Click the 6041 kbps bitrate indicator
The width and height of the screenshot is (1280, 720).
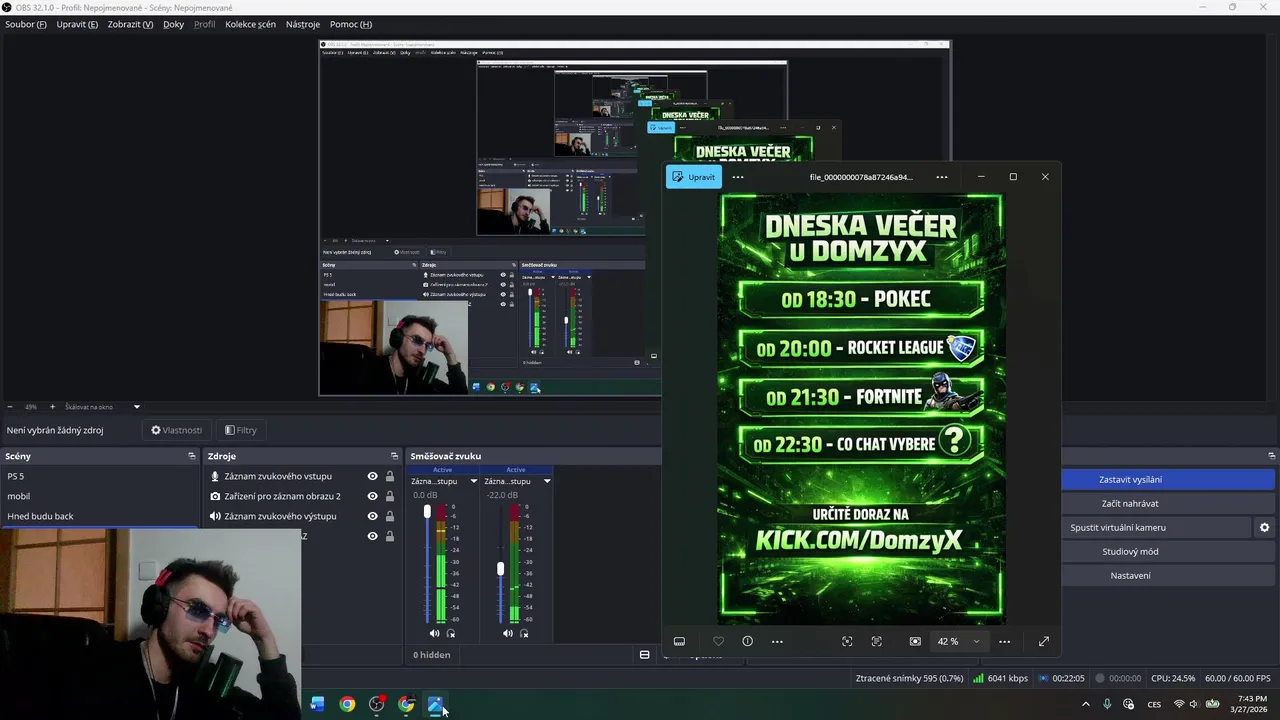(1001, 678)
